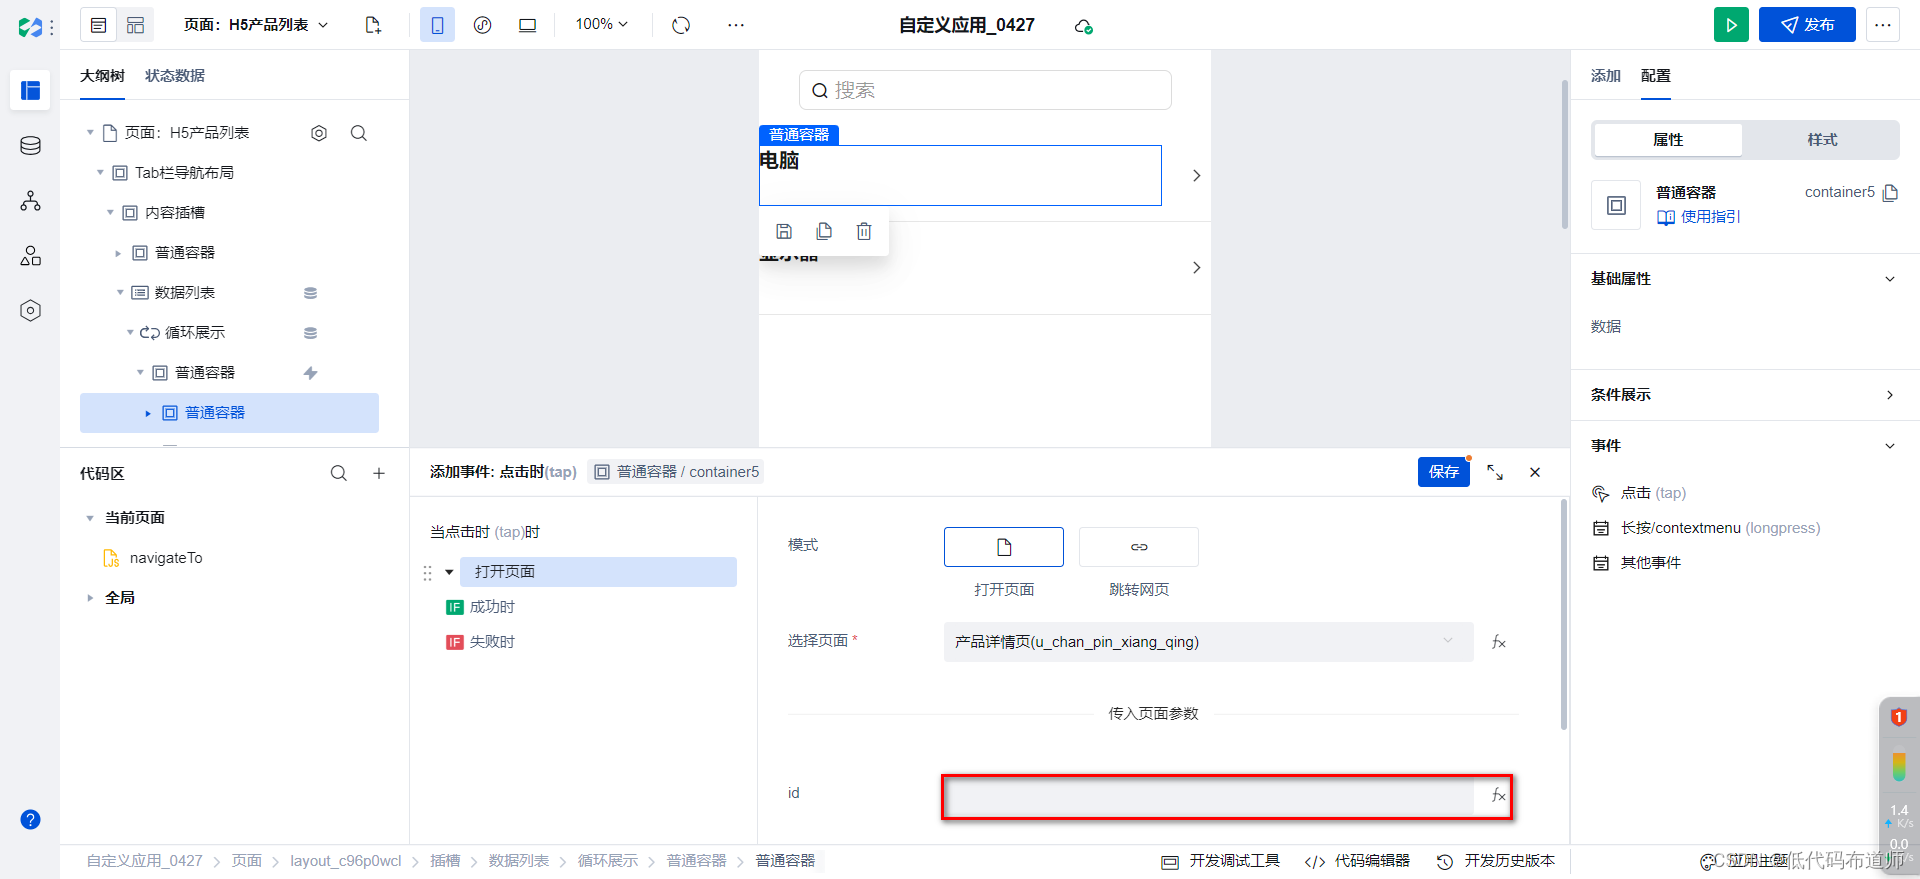The width and height of the screenshot is (1920, 879).
Task: Expand the selected 普通容器 node
Action: (x=148, y=413)
